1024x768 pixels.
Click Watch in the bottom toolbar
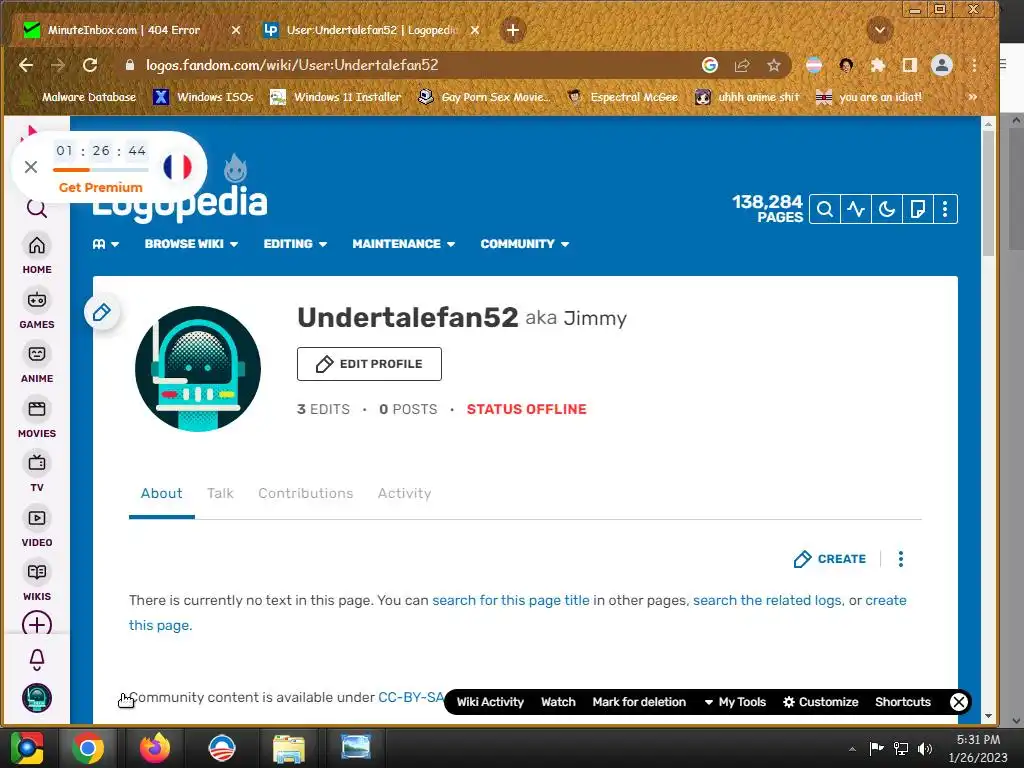[x=558, y=702]
